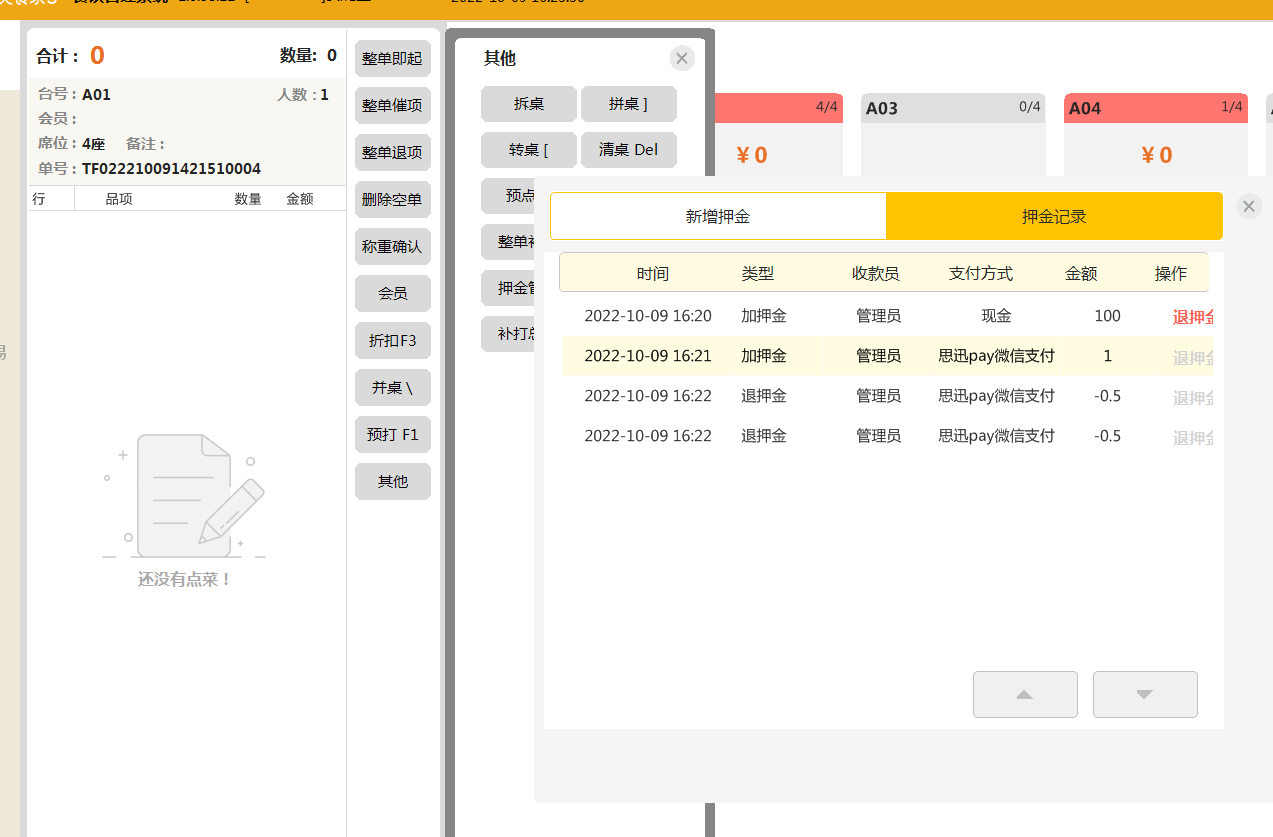The width and height of the screenshot is (1273, 837).
Task: Select the 押金记录 tab
Action: point(1054,216)
